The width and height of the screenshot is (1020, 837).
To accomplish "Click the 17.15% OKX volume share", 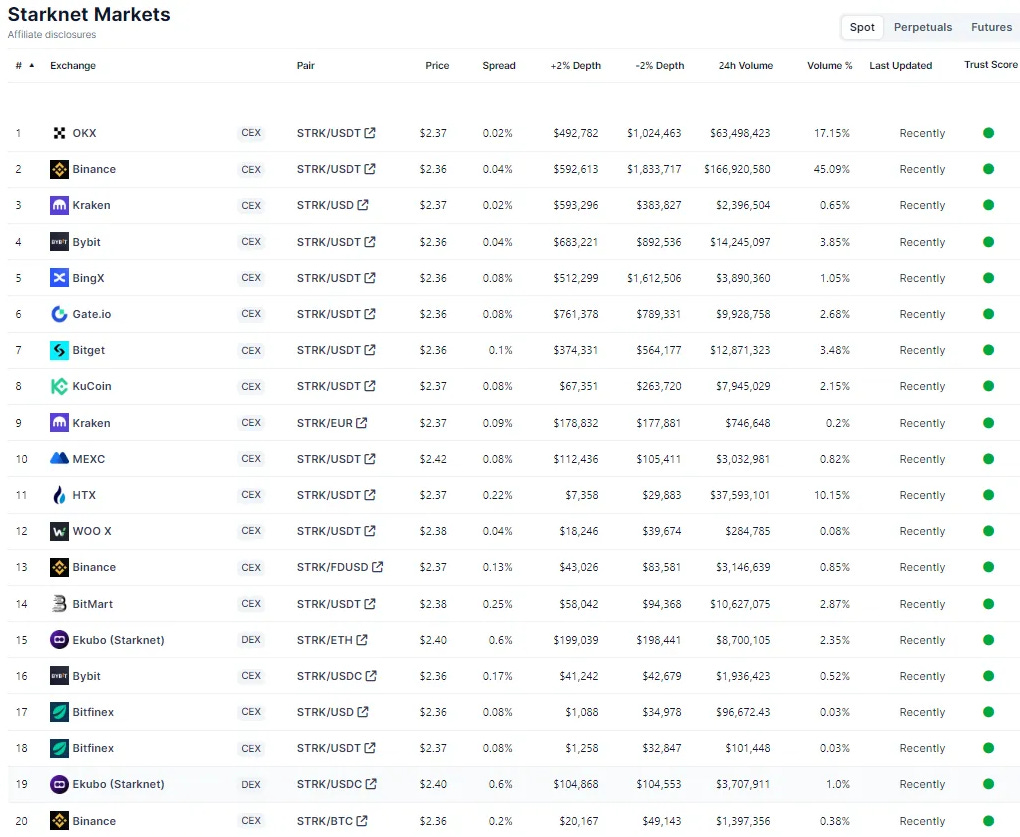I will 831,133.
